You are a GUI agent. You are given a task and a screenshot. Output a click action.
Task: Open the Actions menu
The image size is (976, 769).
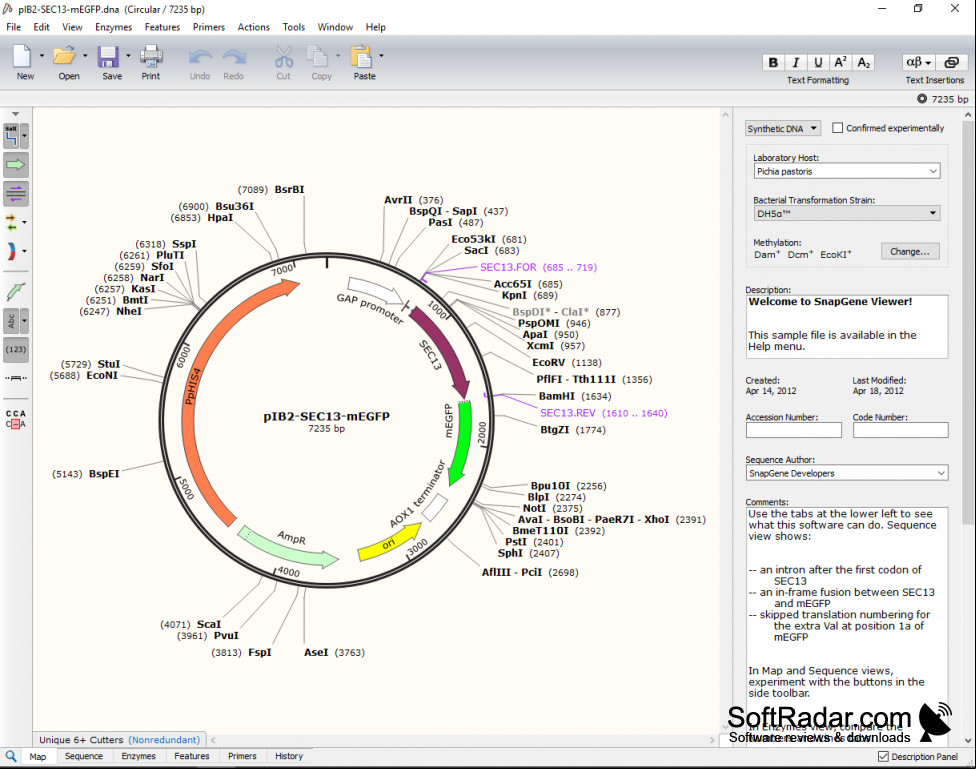pos(253,27)
